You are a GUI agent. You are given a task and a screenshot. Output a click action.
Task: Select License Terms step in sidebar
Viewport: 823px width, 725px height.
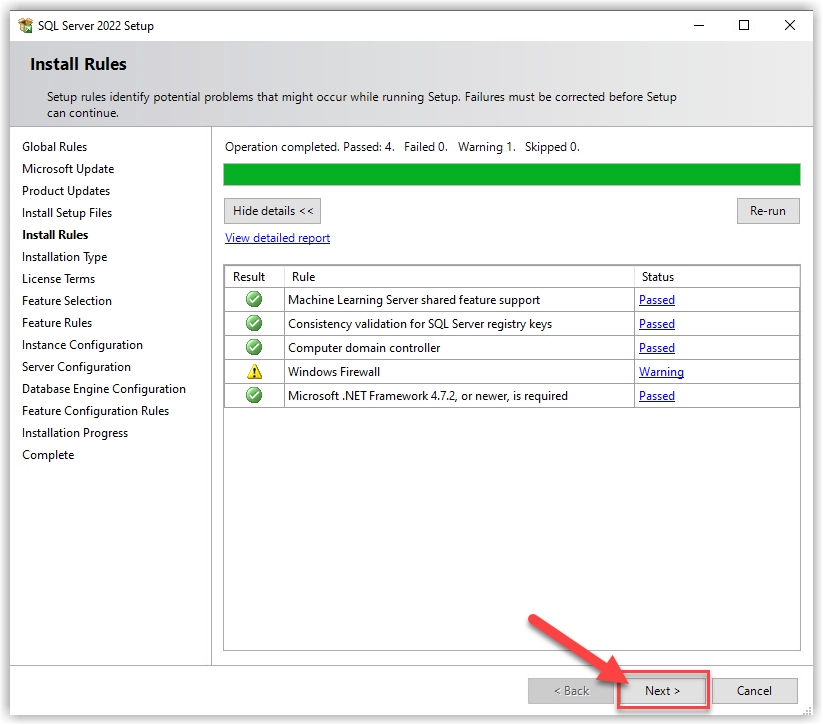[x=59, y=279]
